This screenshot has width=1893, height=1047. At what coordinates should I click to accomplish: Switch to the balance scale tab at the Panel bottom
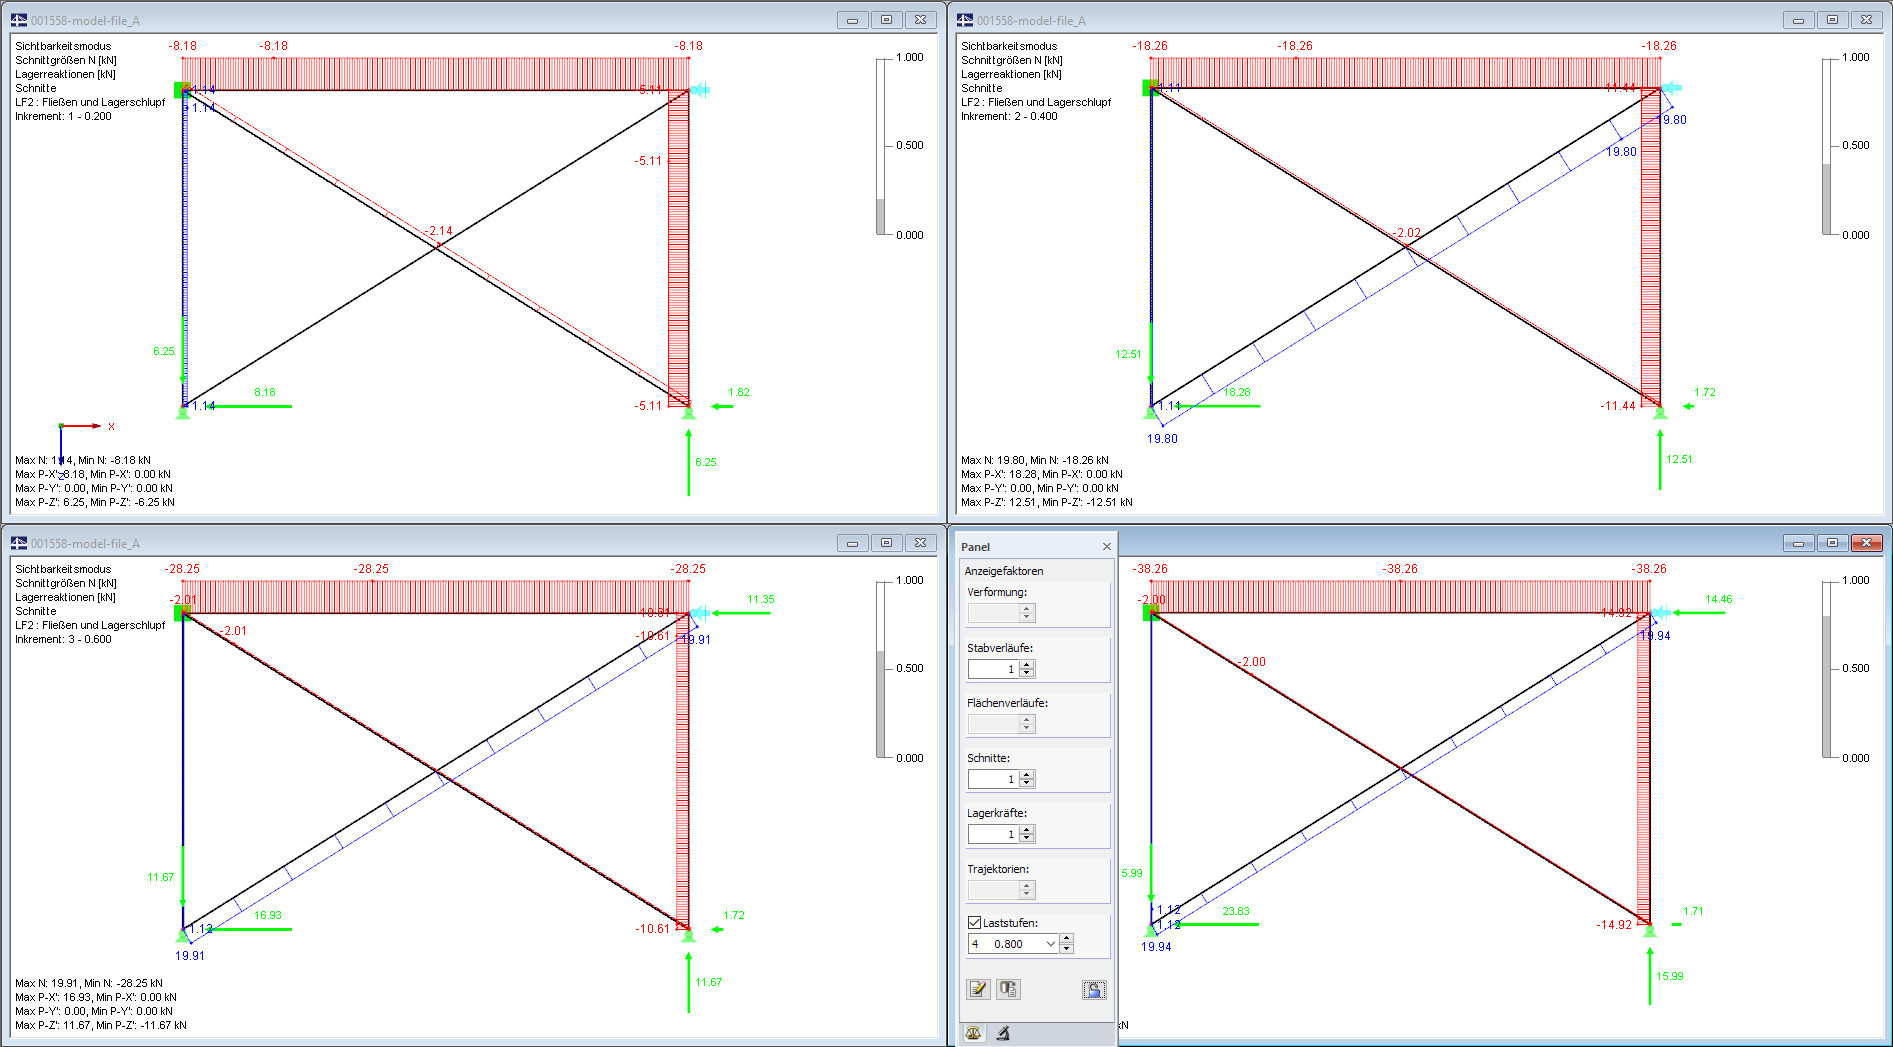[x=974, y=1033]
